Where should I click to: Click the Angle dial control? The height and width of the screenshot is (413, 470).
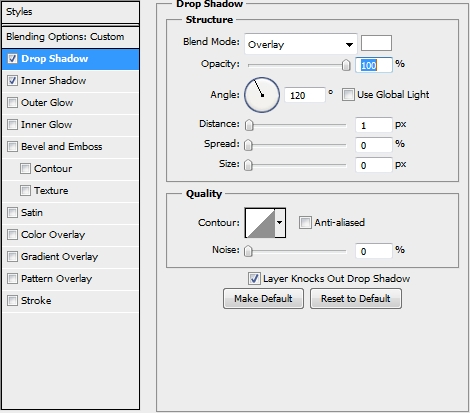tap(262, 95)
